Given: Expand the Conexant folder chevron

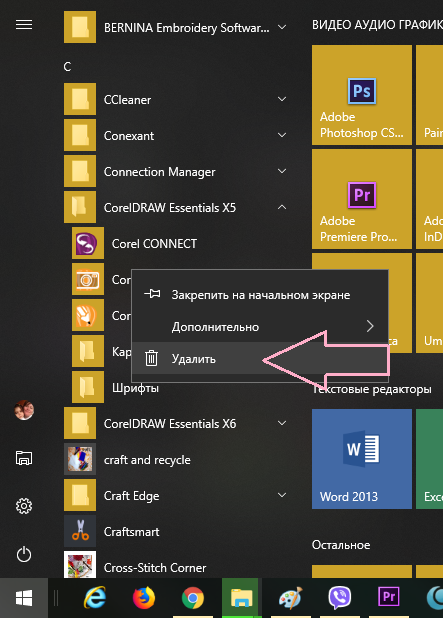Looking at the screenshot, I should 282,135.
